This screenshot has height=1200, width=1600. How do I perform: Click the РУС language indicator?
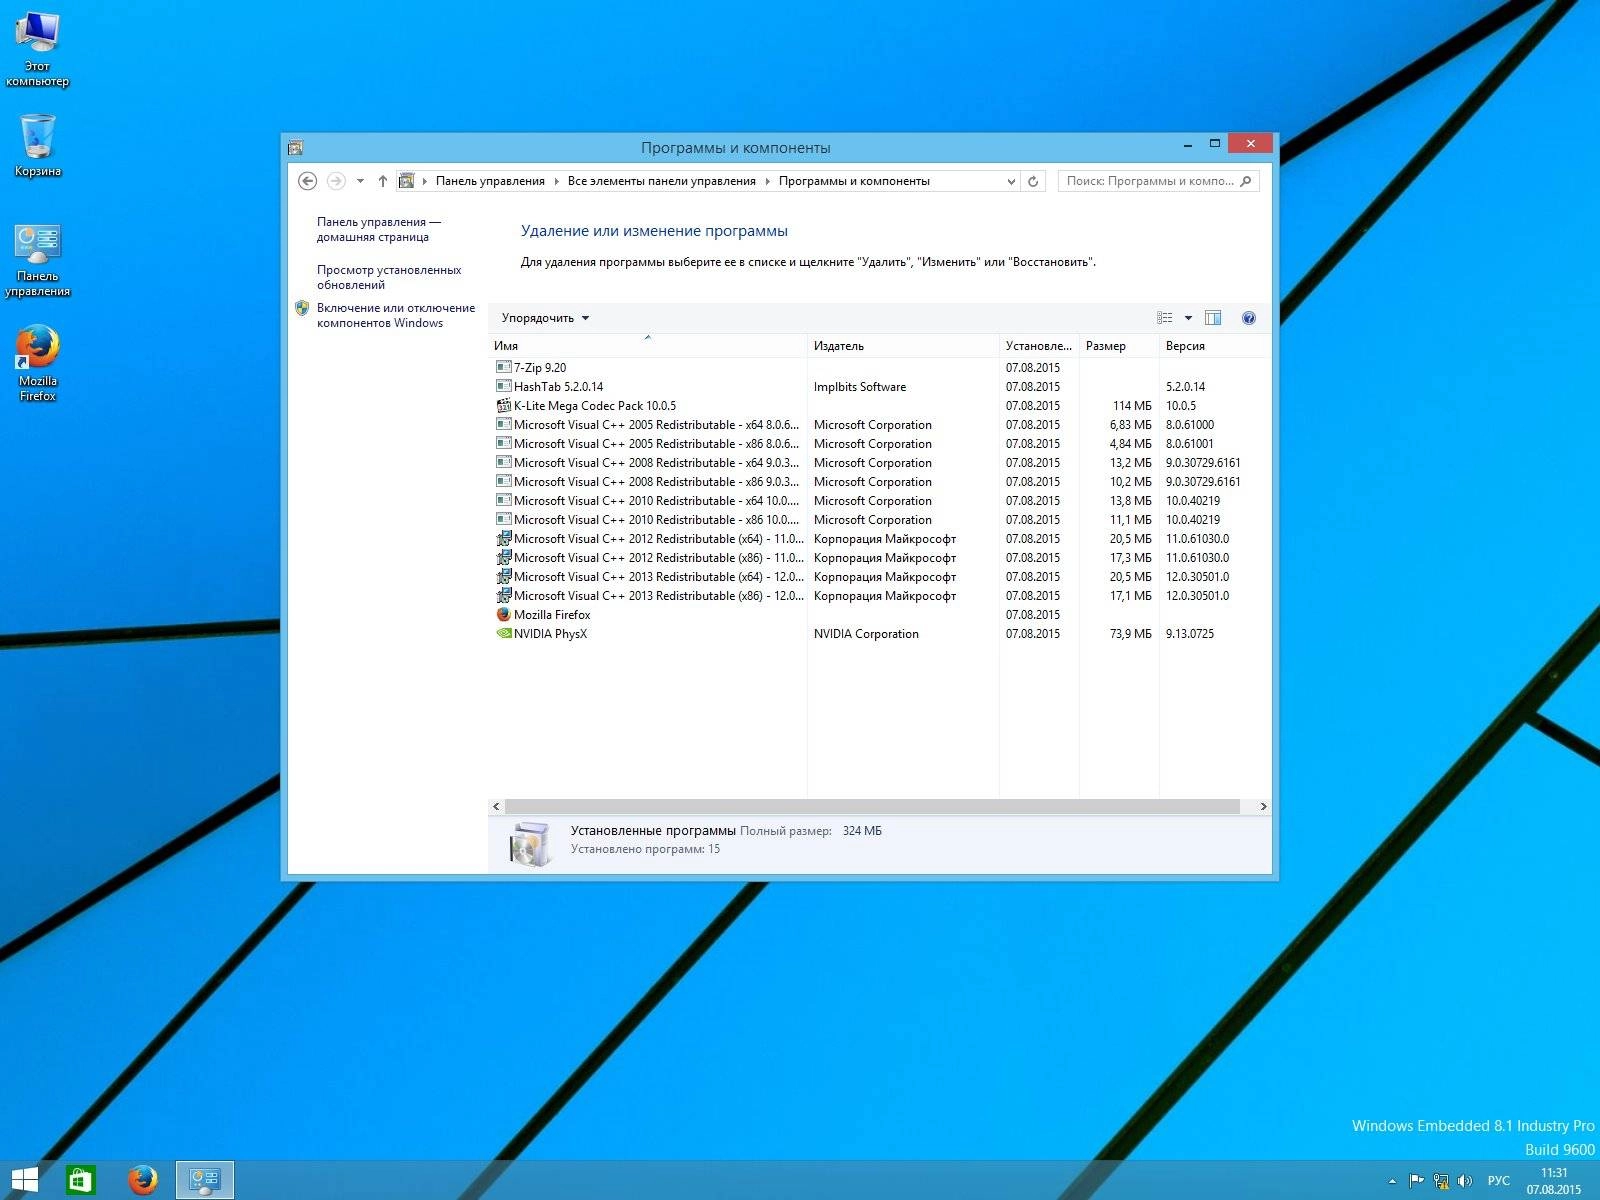[x=1498, y=1181]
